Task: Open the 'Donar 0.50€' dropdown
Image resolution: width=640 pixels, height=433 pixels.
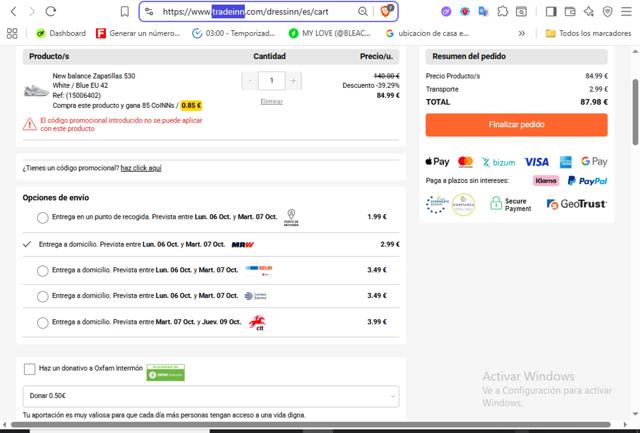Action: [211, 396]
